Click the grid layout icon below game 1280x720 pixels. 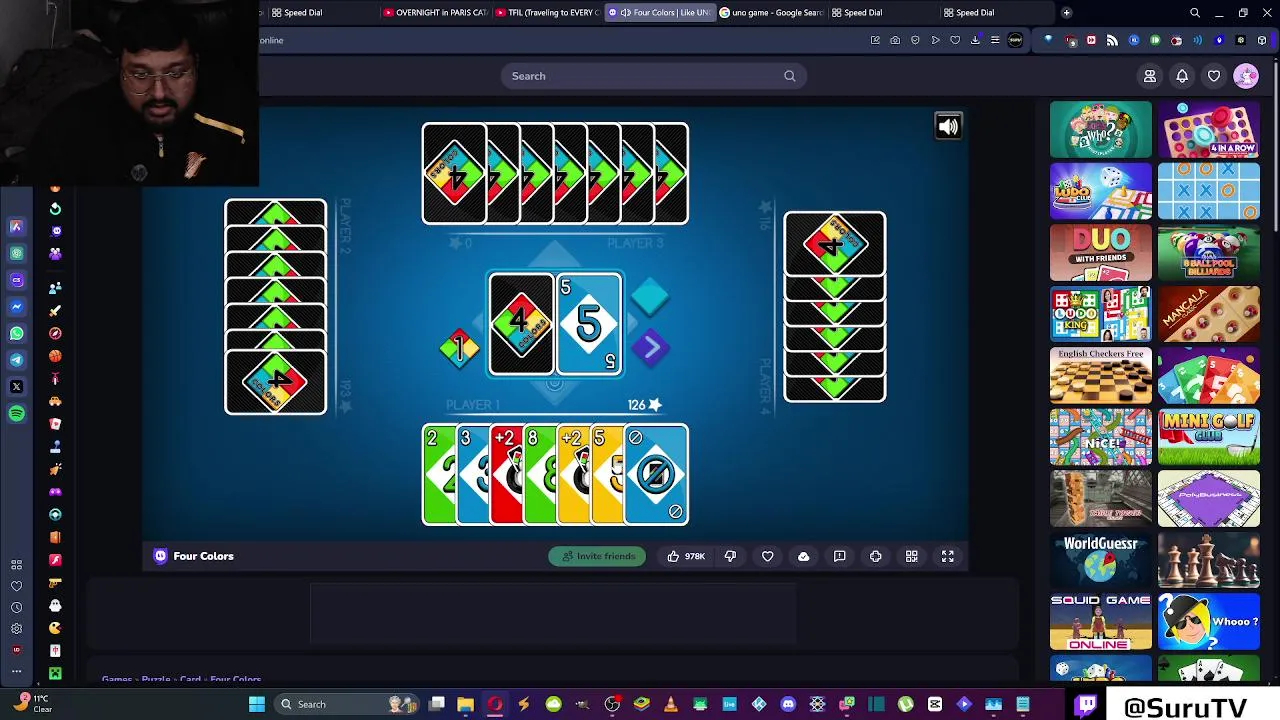click(x=911, y=556)
